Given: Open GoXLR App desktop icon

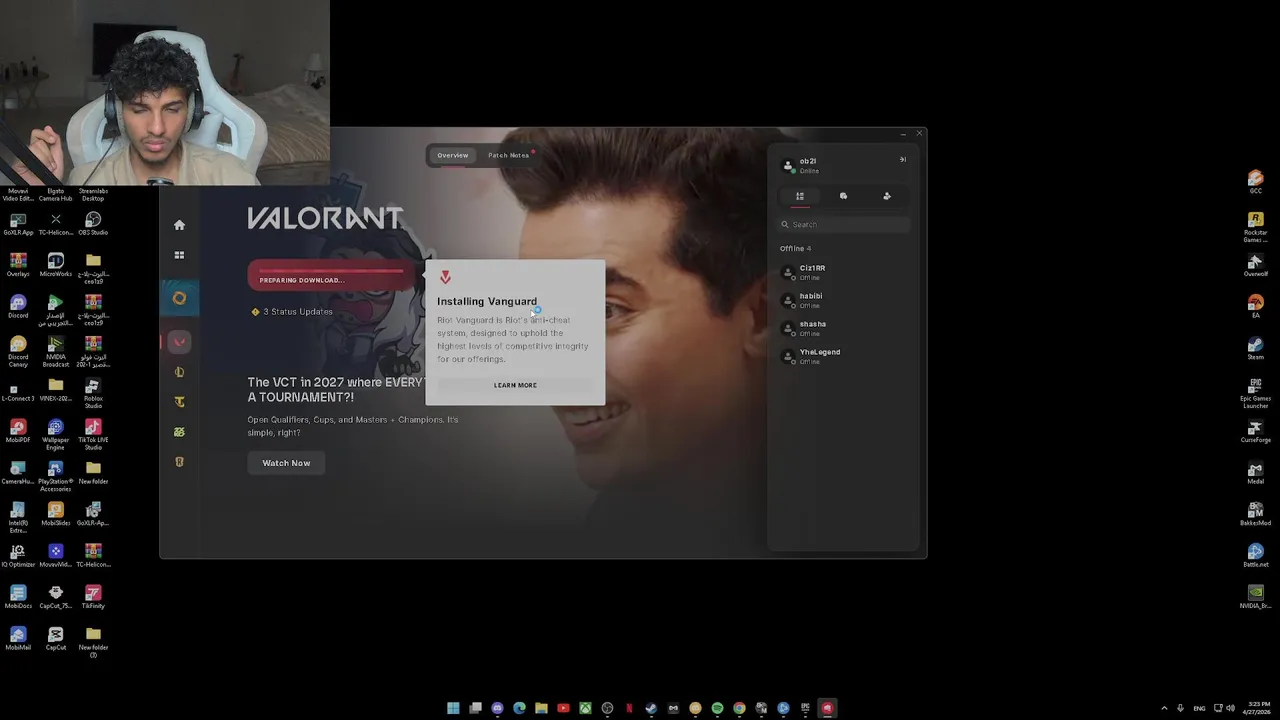Looking at the screenshot, I should pos(18,223).
